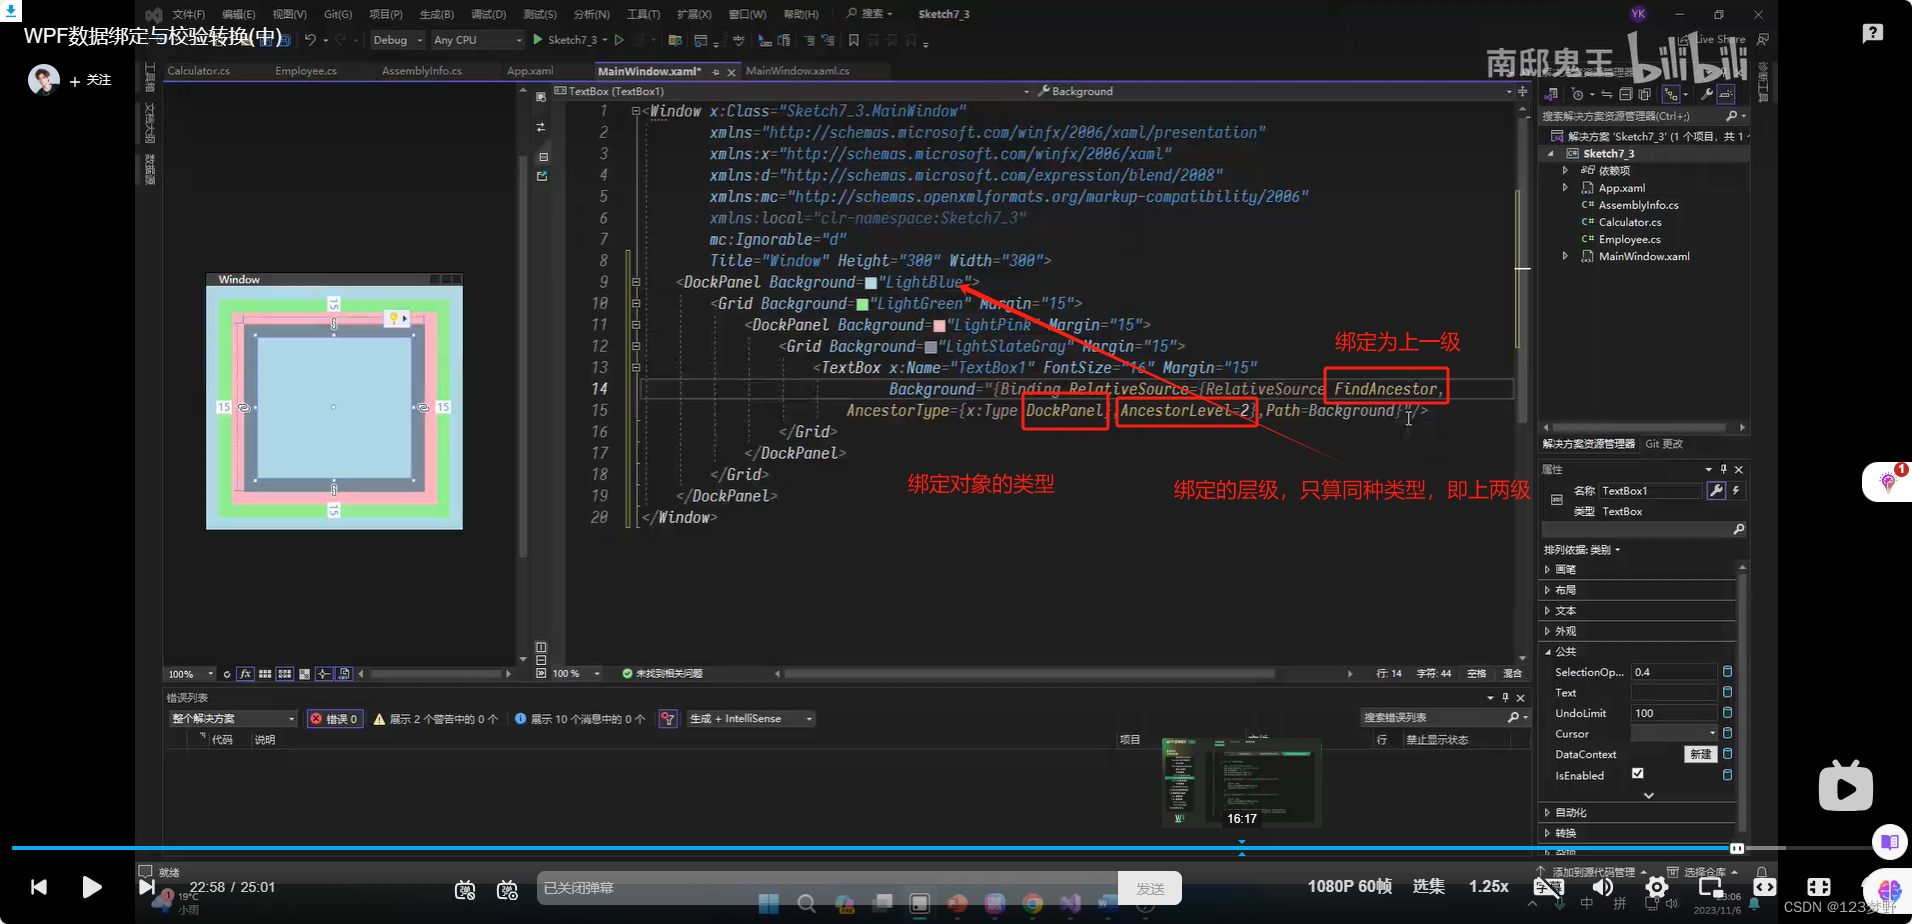The image size is (1912, 924).
Task: Skip to the next video
Action: tap(146, 887)
